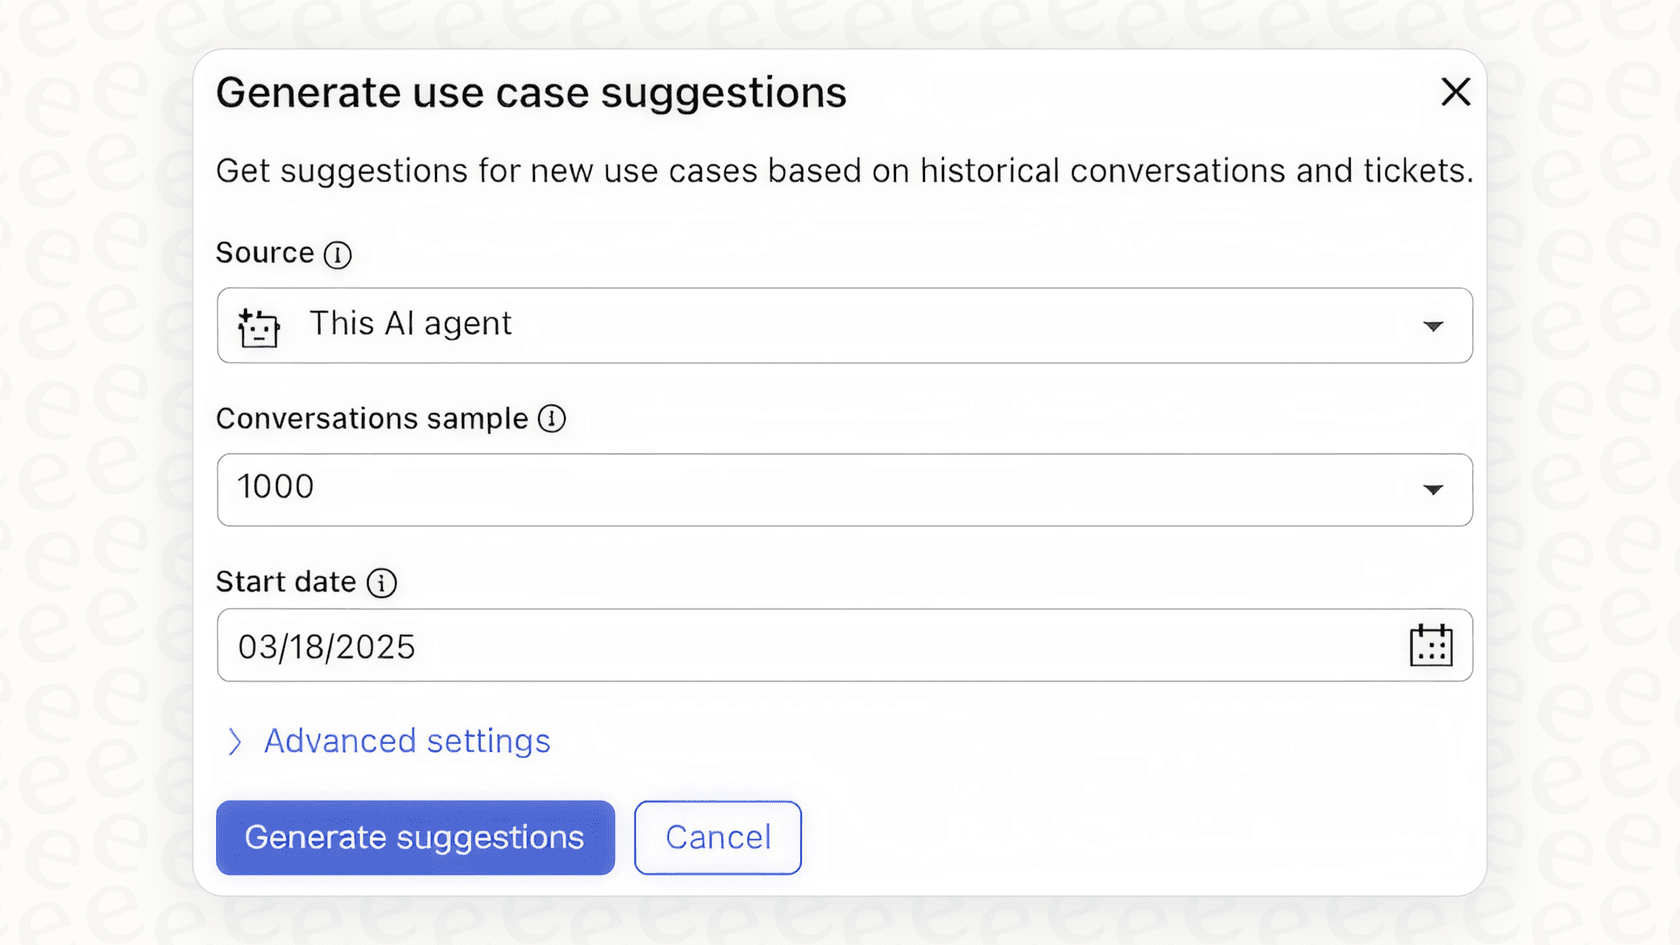The image size is (1680, 945).
Task: Open the calendar picker icon
Action: [x=1431, y=646]
